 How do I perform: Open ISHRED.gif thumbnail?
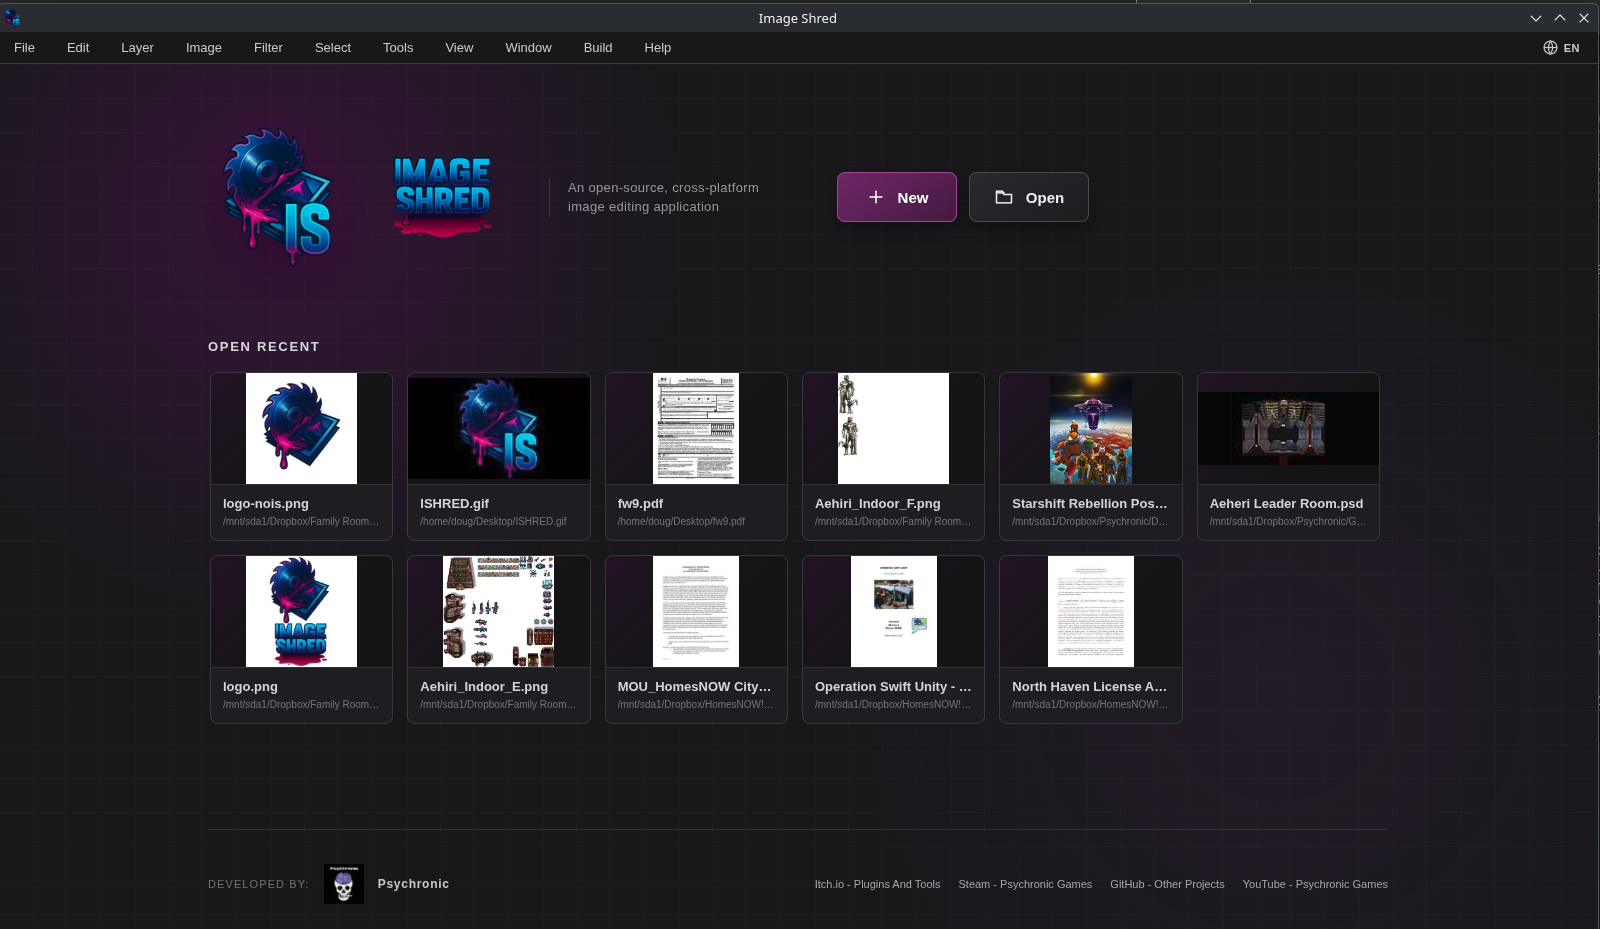tap(499, 428)
